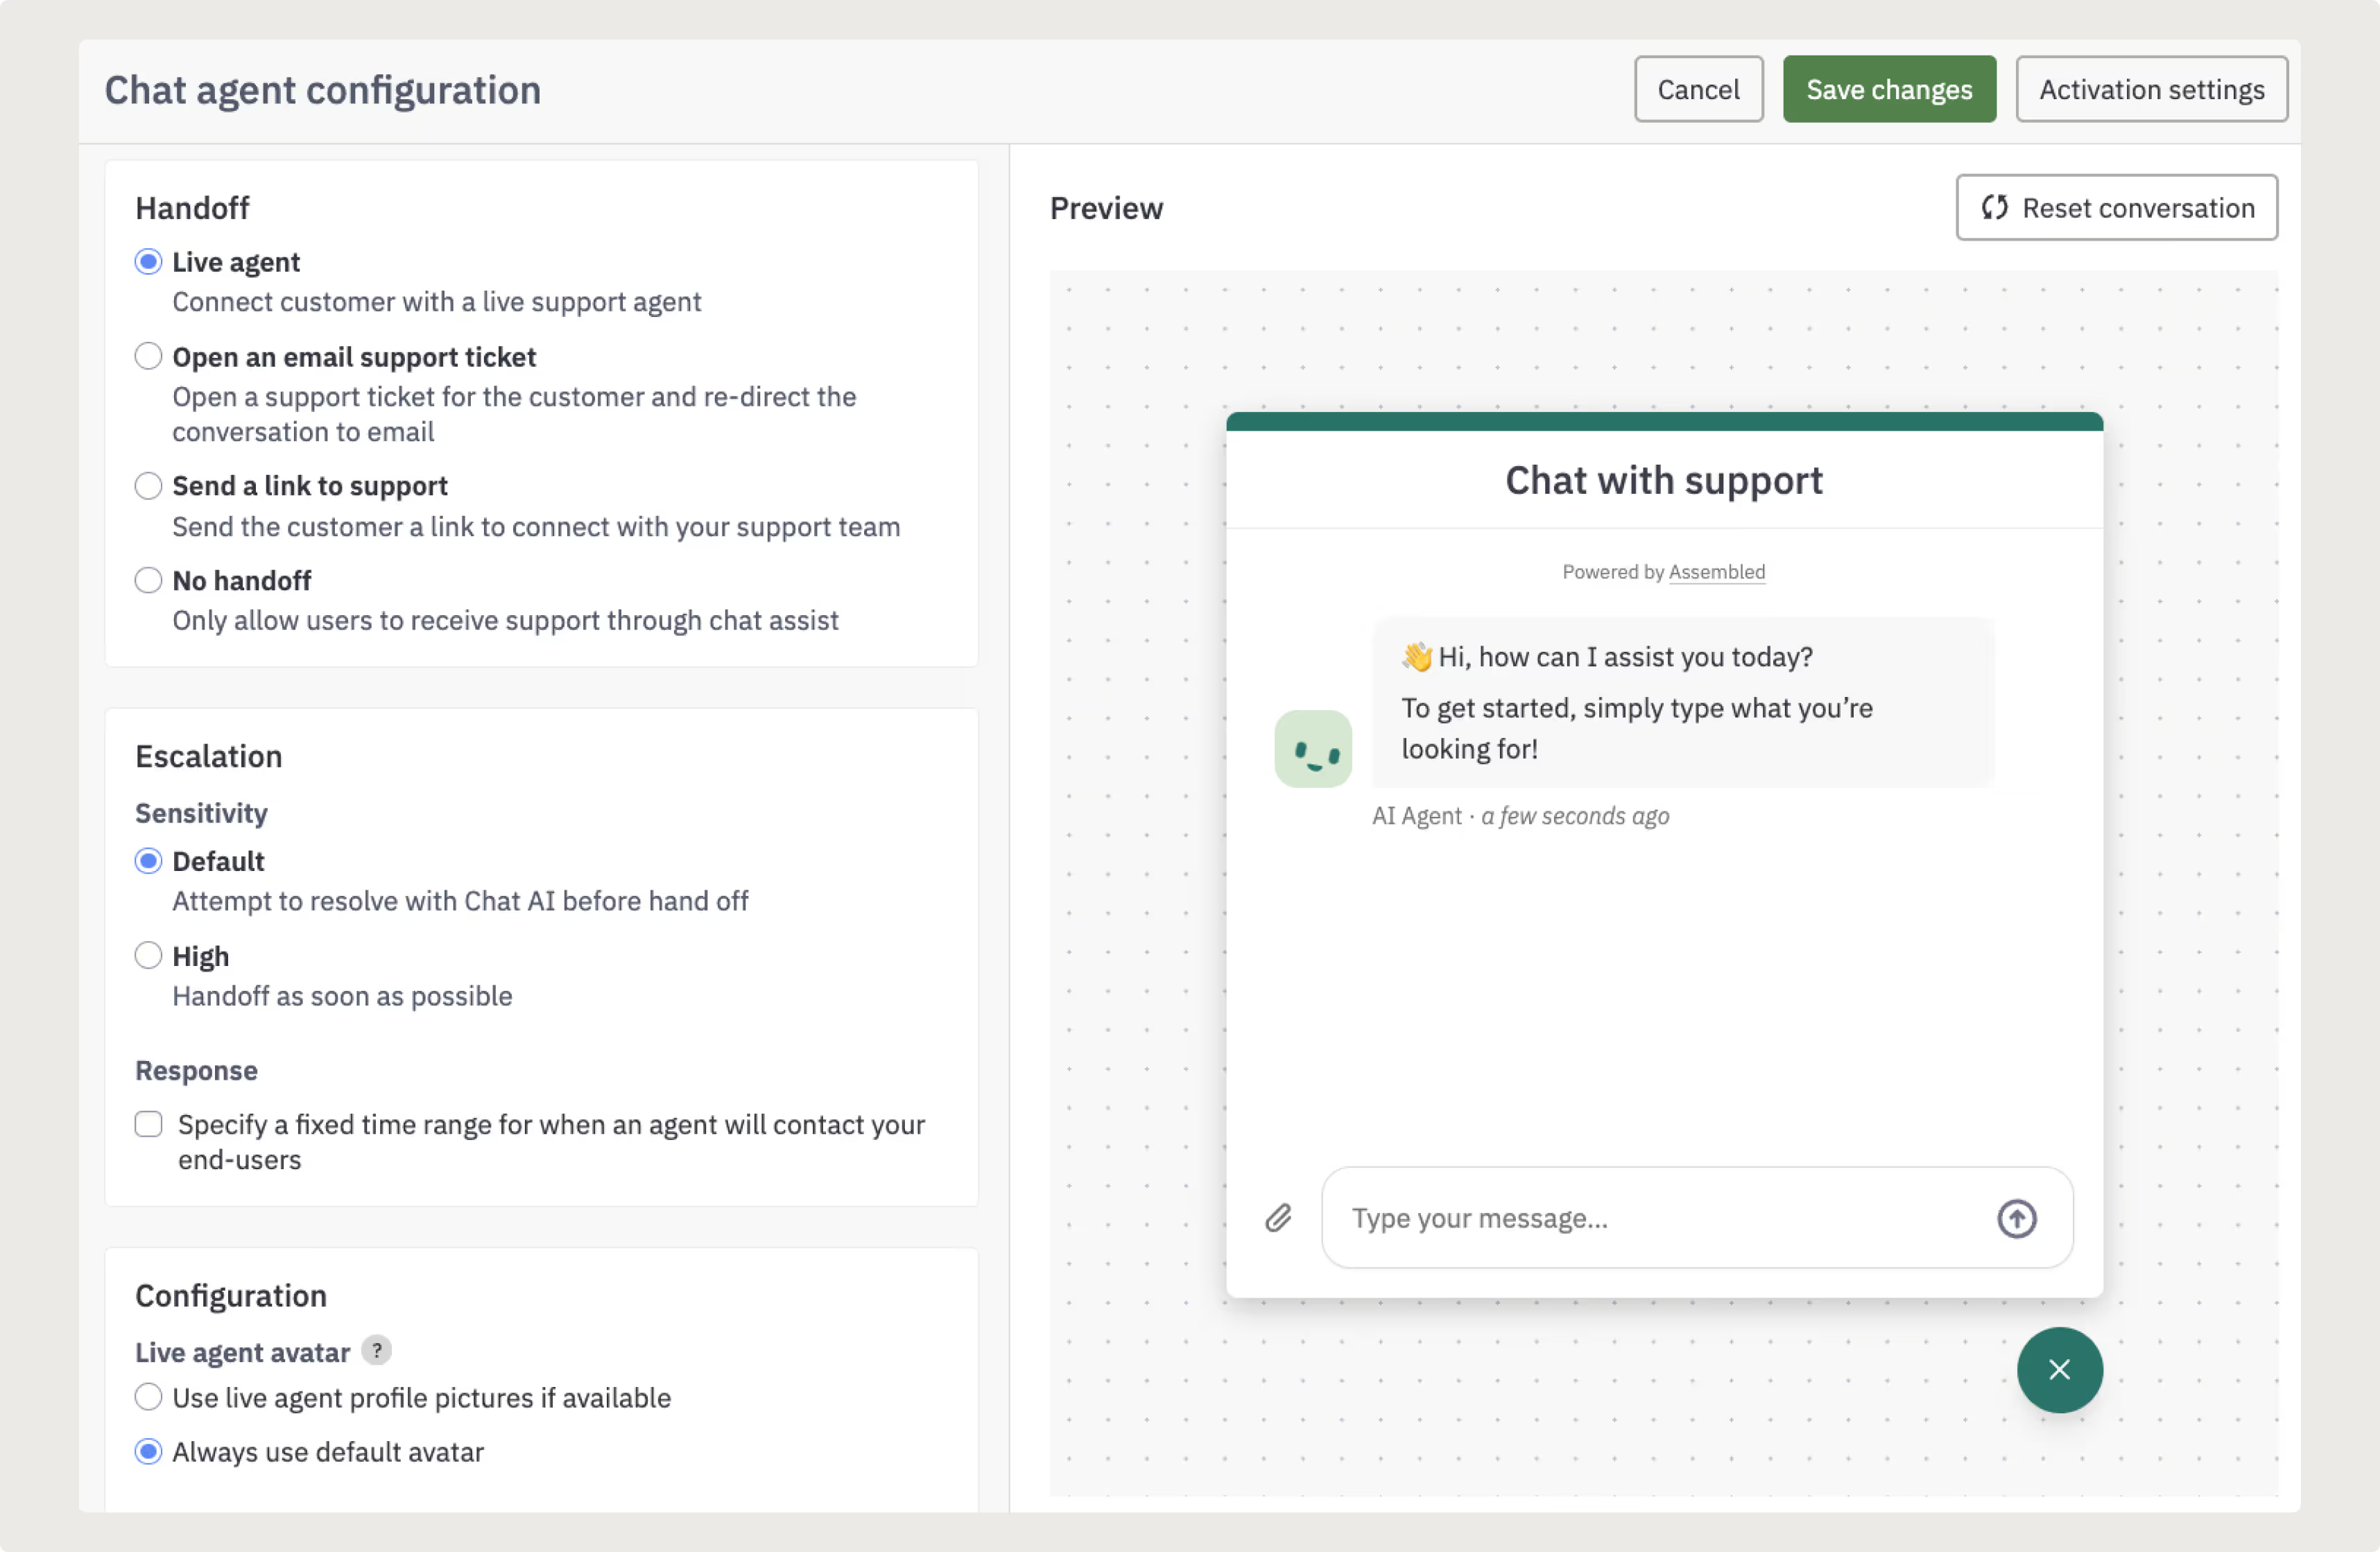Choose Send a link to support
The height and width of the screenshot is (1552, 2380).
pos(148,486)
